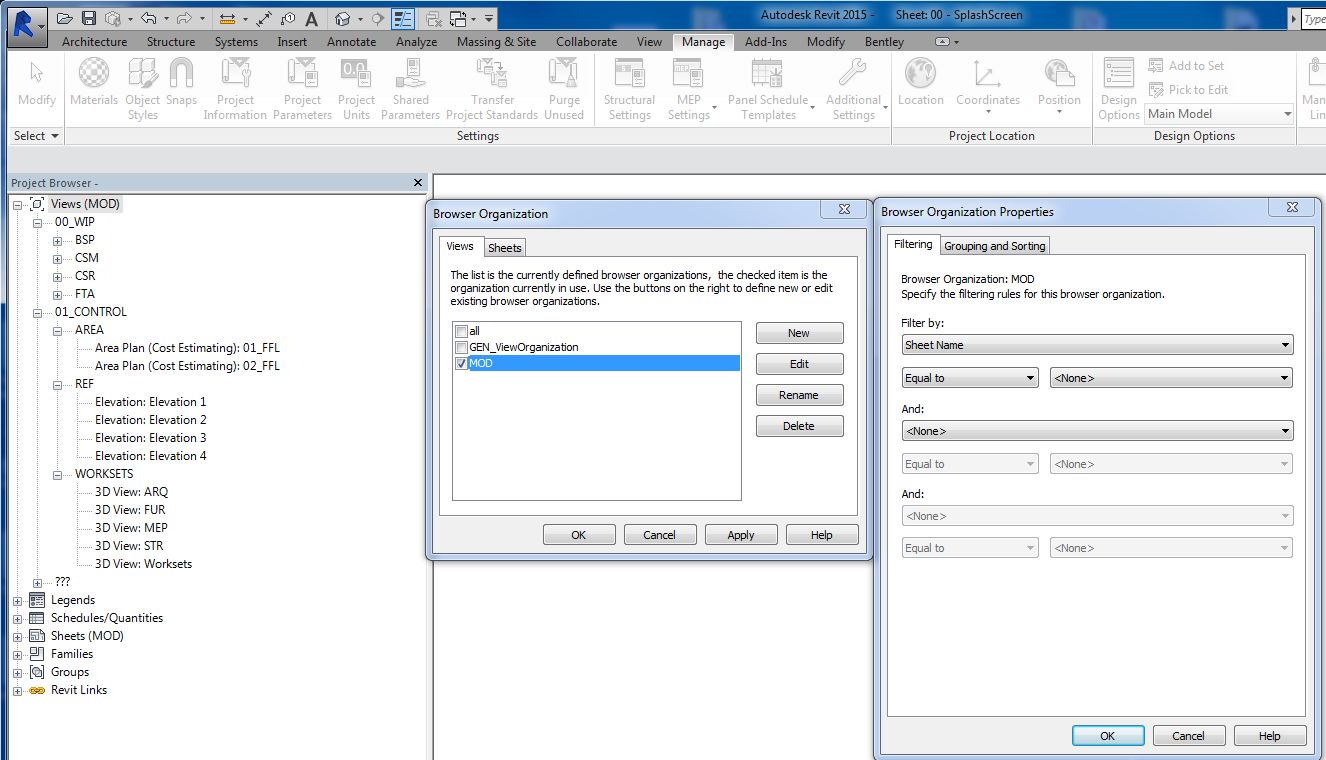Select '3D View: MEP' tree item
The image size is (1326, 760).
pos(132,528)
